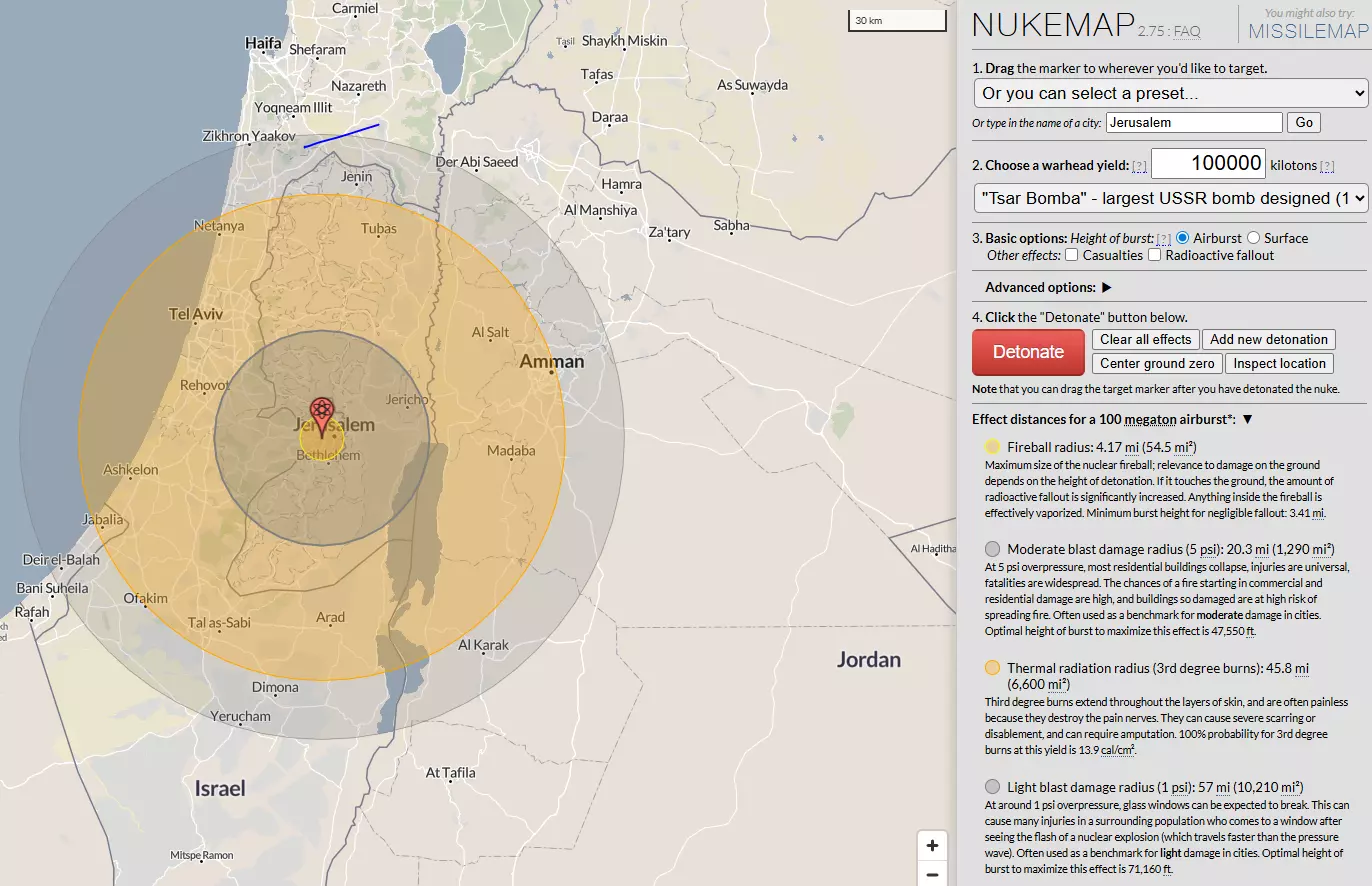Collapse the Effect distances list arrow
Image resolution: width=1372 pixels, height=886 pixels.
[1247, 419]
